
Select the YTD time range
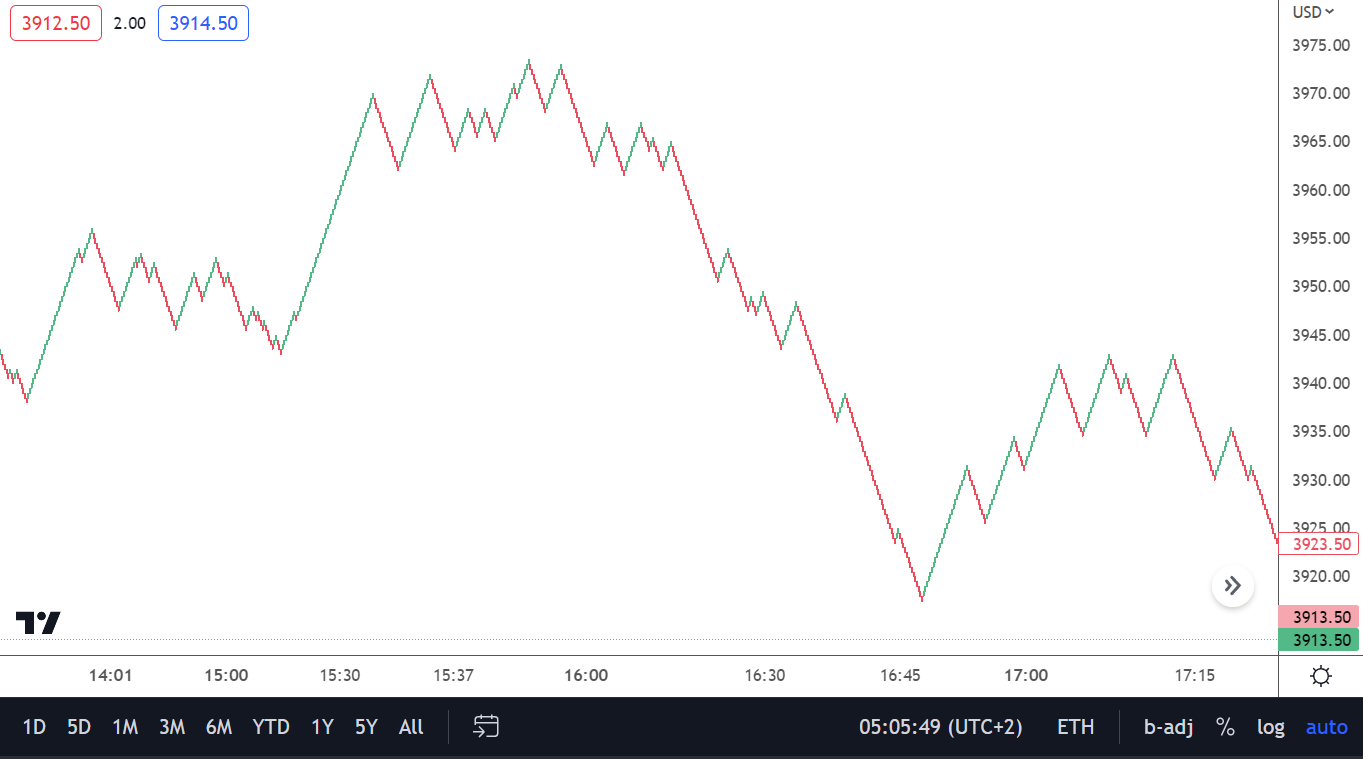[x=271, y=727]
